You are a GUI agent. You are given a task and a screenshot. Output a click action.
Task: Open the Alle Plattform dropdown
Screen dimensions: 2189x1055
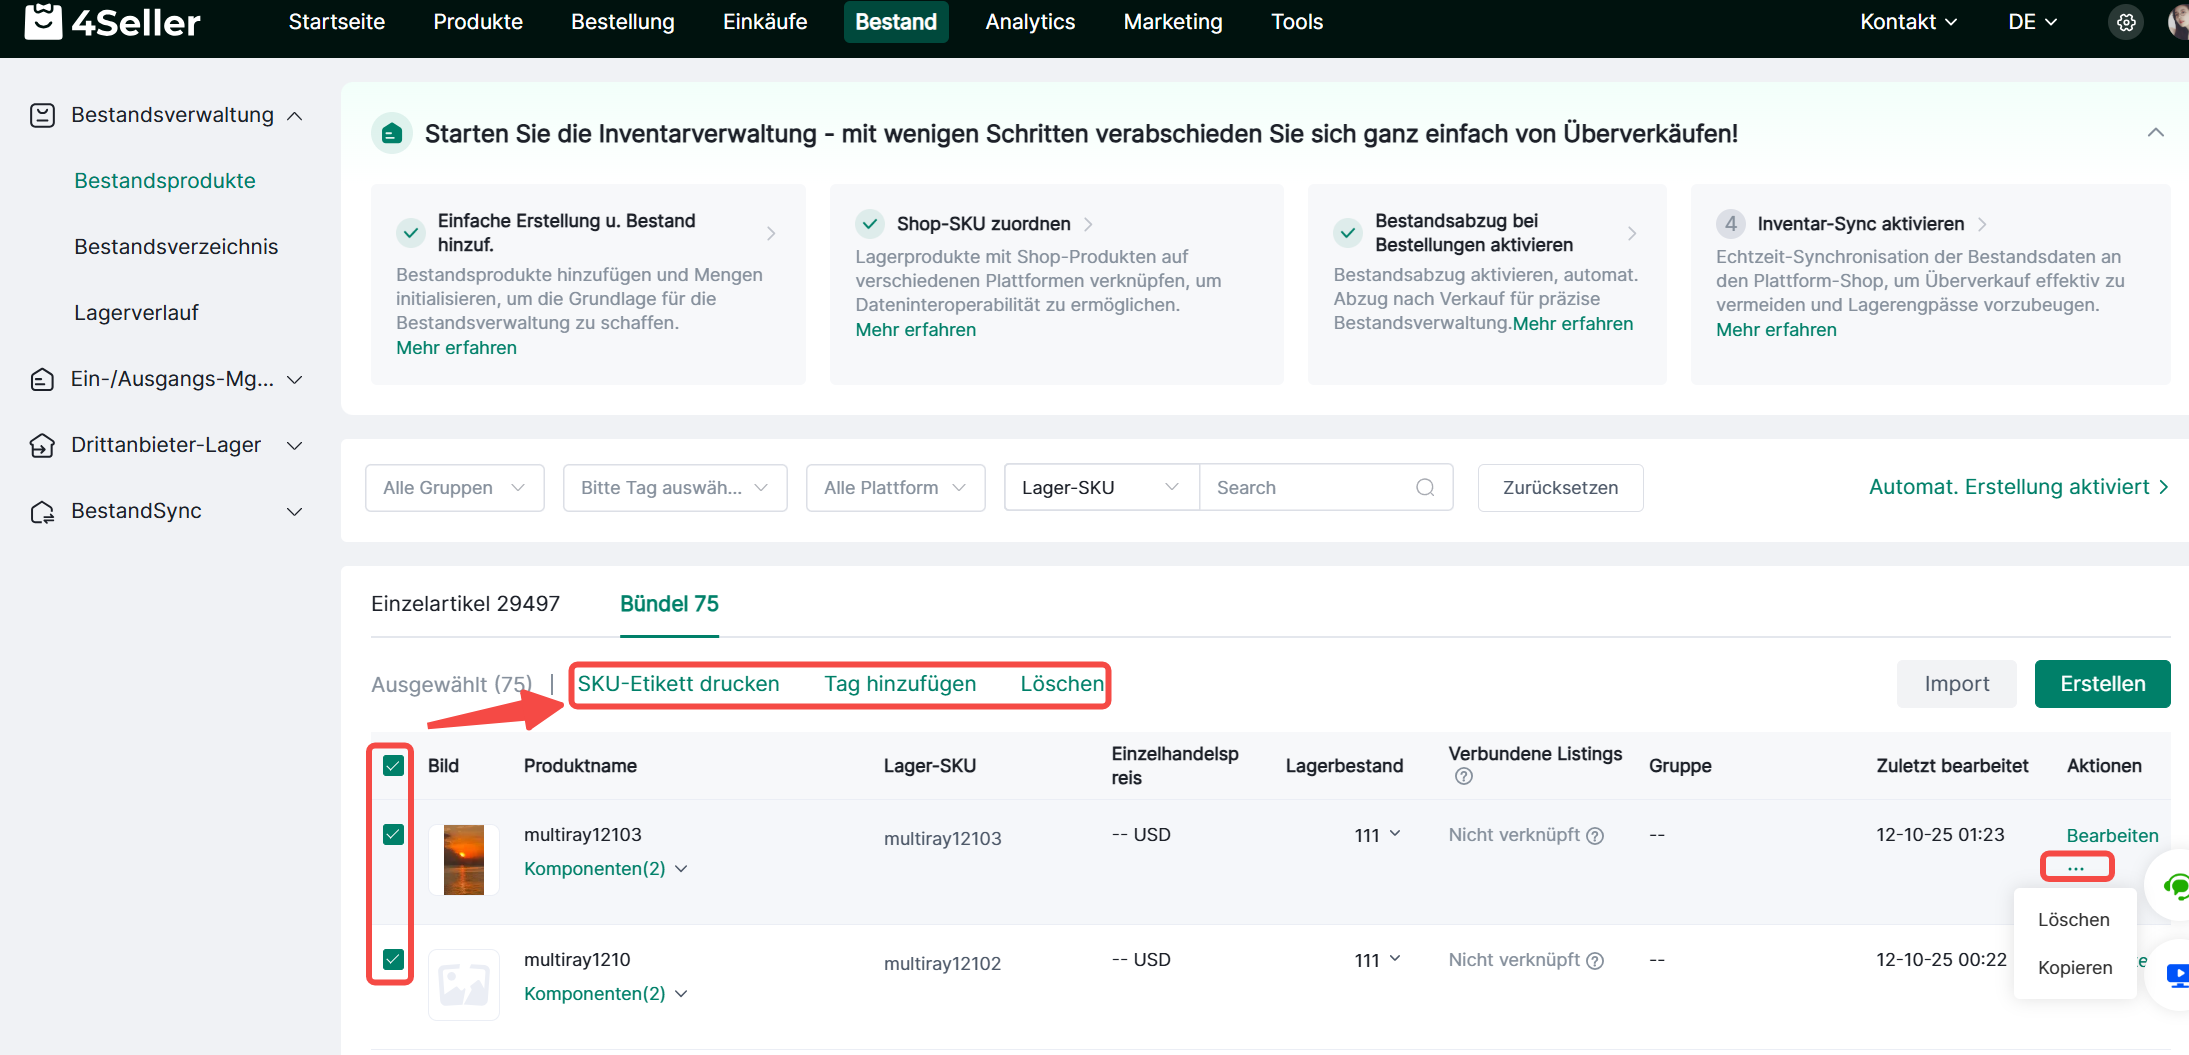(x=895, y=488)
